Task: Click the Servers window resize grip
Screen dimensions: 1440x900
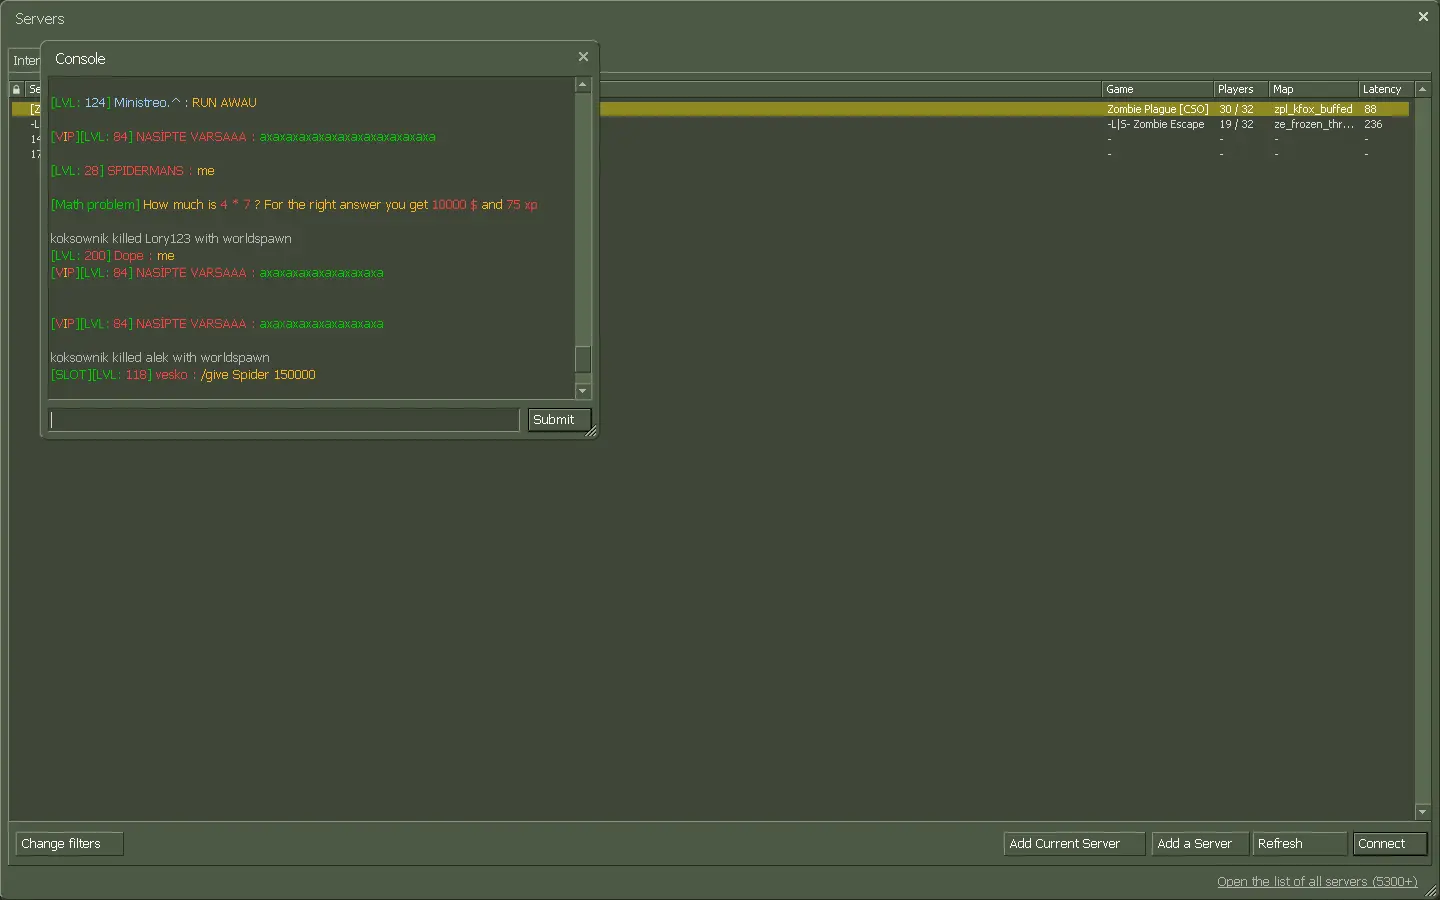Action: [1431, 891]
